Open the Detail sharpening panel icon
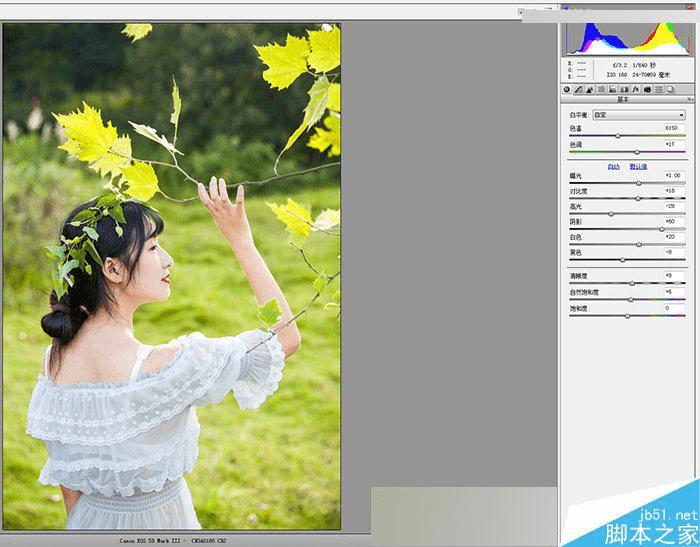Image resolution: width=700 pixels, height=547 pixels. 590,89
